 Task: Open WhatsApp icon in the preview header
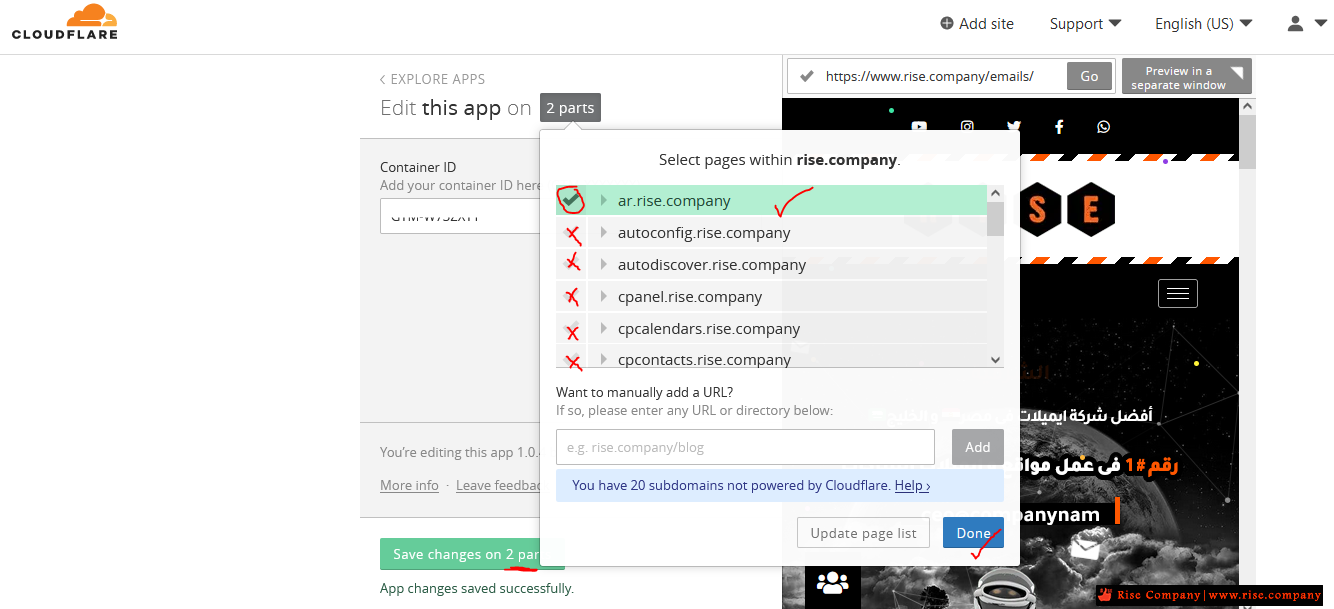click(1103, 127)
